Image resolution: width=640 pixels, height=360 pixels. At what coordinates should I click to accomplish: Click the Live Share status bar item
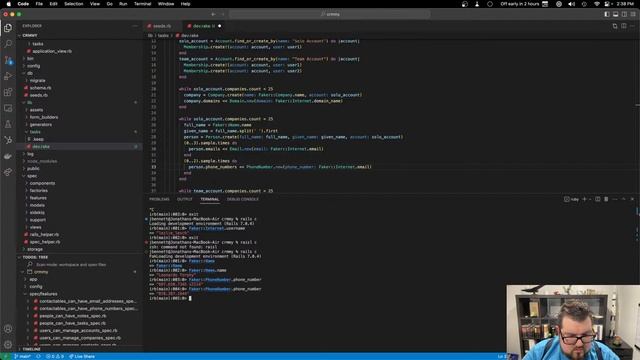pos(82,356)
